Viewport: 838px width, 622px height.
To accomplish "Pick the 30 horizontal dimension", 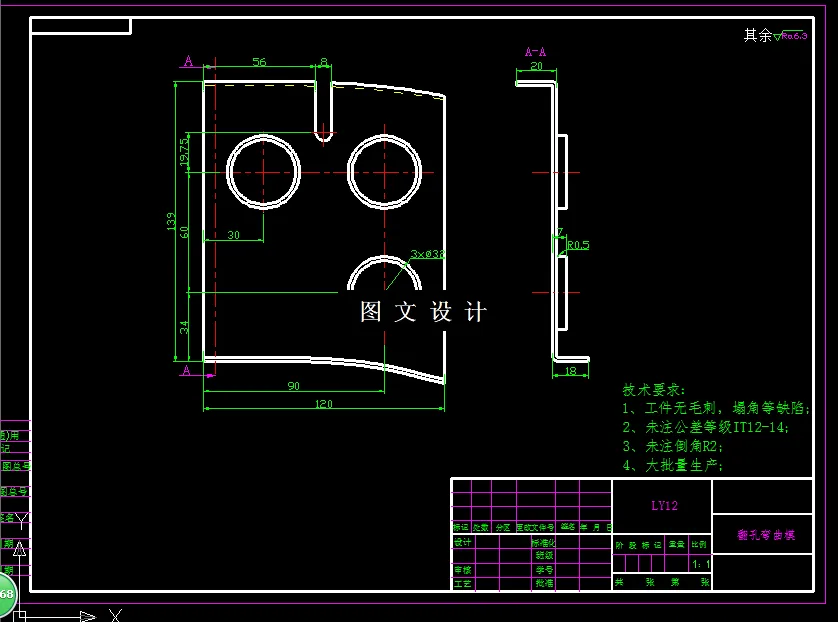I will pos(234,235).
